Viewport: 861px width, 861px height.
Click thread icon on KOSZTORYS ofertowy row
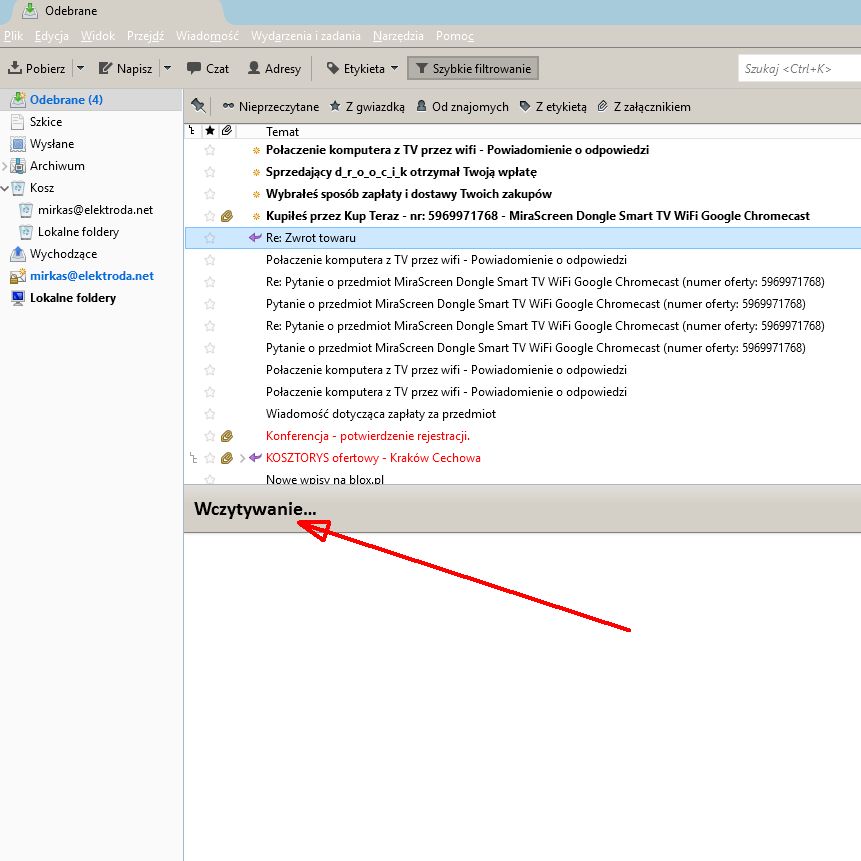pyautogui.click(x=193, y=457)
